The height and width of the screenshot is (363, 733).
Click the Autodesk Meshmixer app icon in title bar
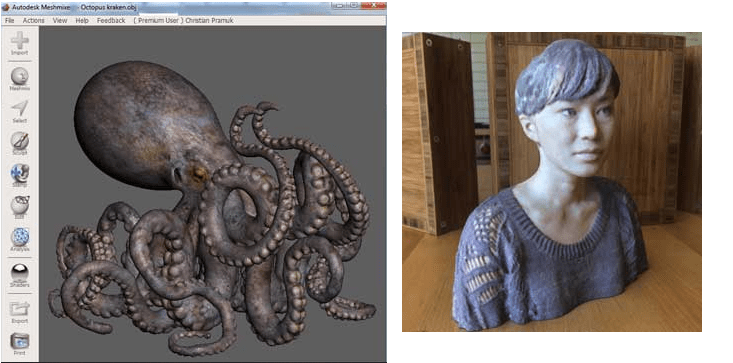6,7
